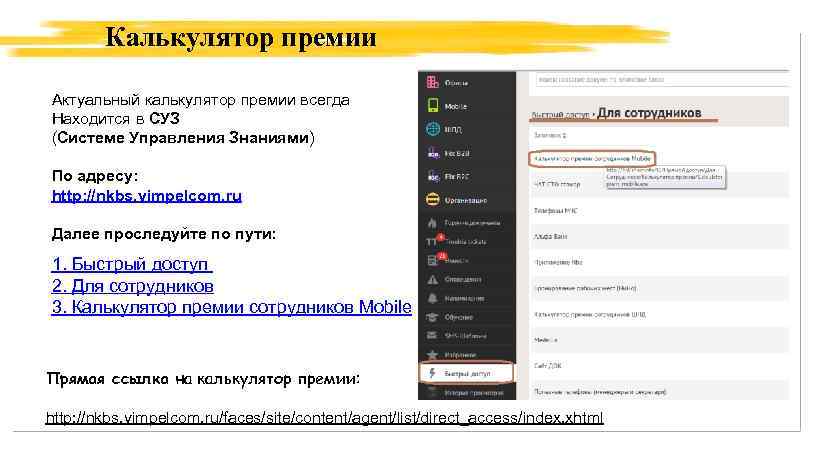Click the bell reminders icon
The width and height of the screenshot is (821, 462).
coord(432,298)
